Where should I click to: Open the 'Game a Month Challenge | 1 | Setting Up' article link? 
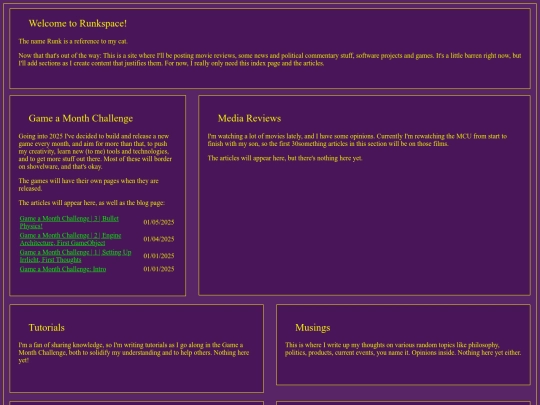[75, 256]
